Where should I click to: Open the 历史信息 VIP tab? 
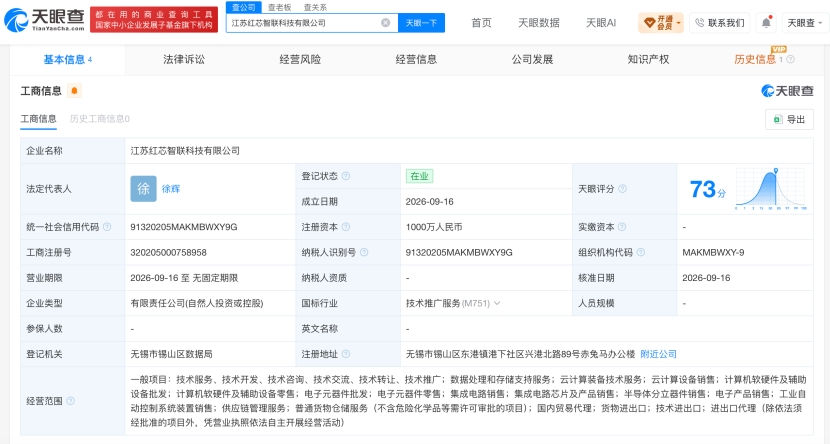point(755,59)
